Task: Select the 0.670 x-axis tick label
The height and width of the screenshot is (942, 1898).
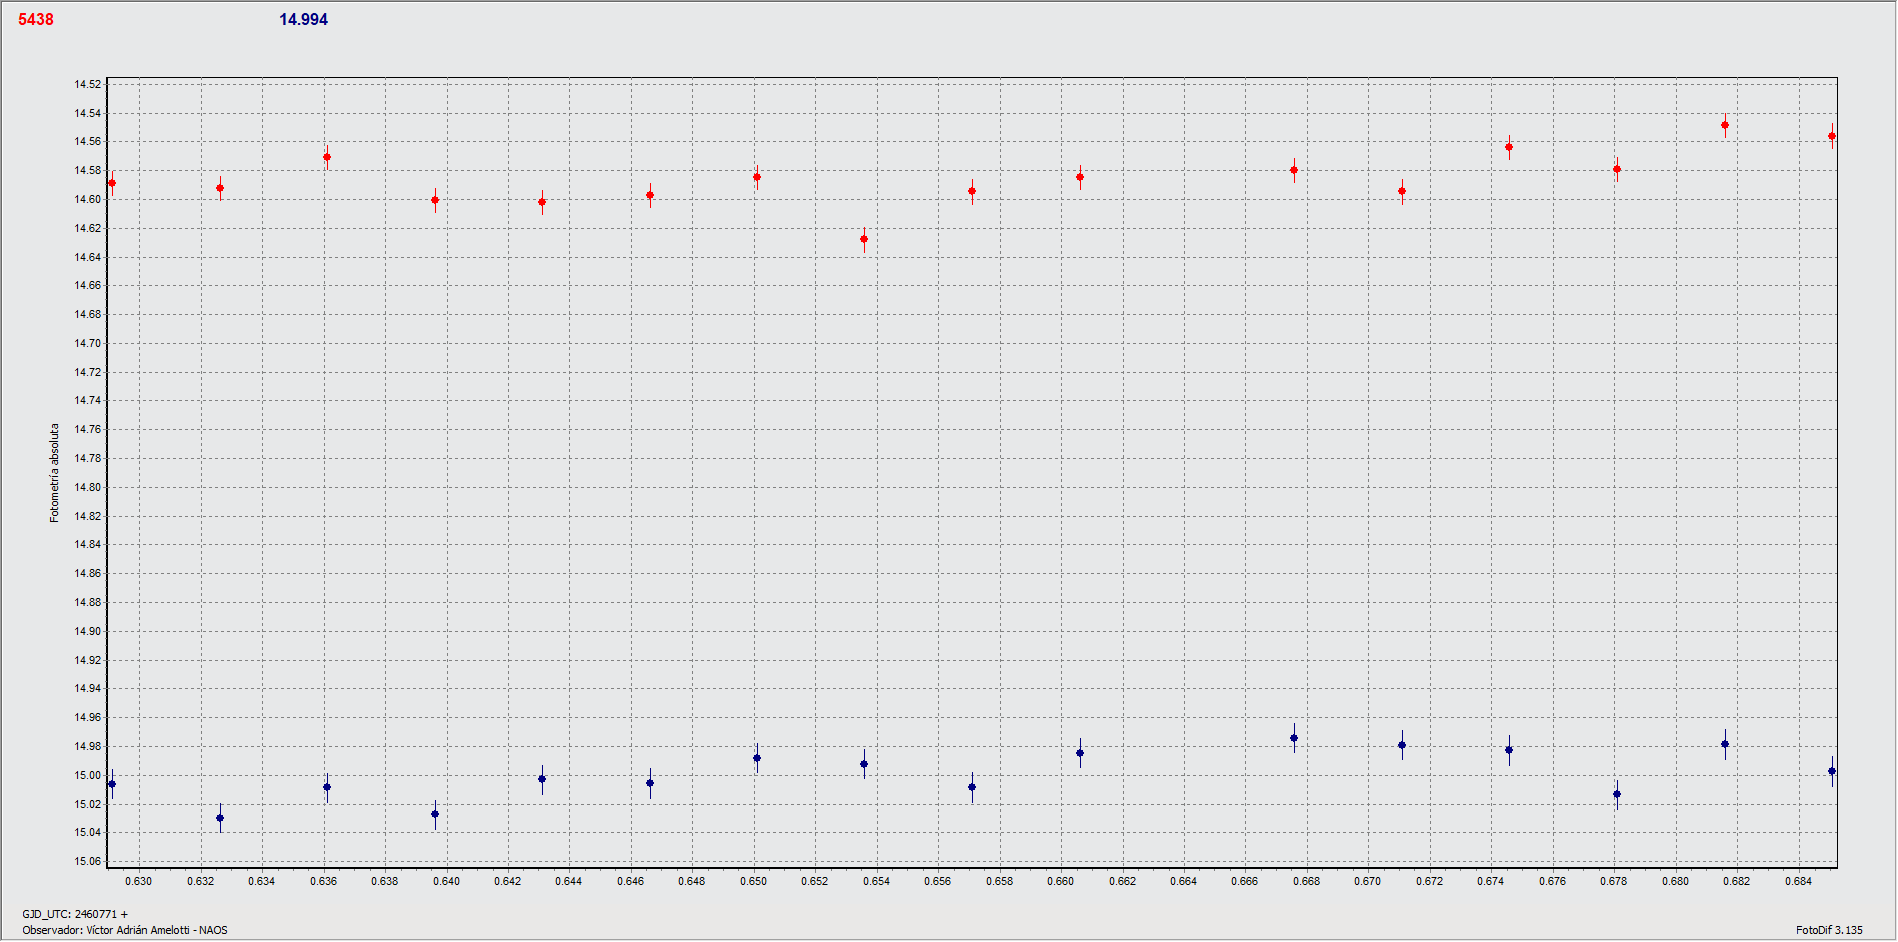Action: click(x=1367, y=881)
